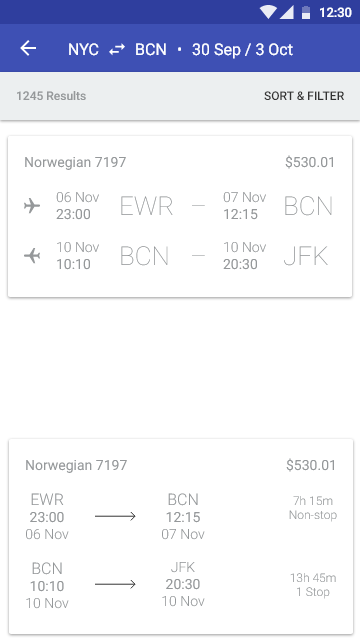
Task: Tap the returning airplane icon in first card
Action: coord(32,256)
